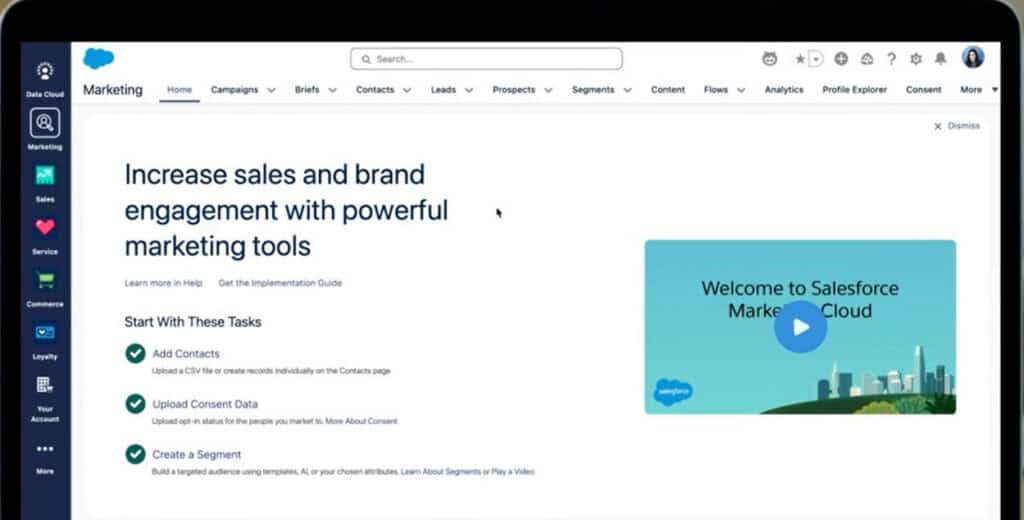This screenshot has width=1024, height=520.
Task: Select the Sales app icon
Action: (45, 176)
